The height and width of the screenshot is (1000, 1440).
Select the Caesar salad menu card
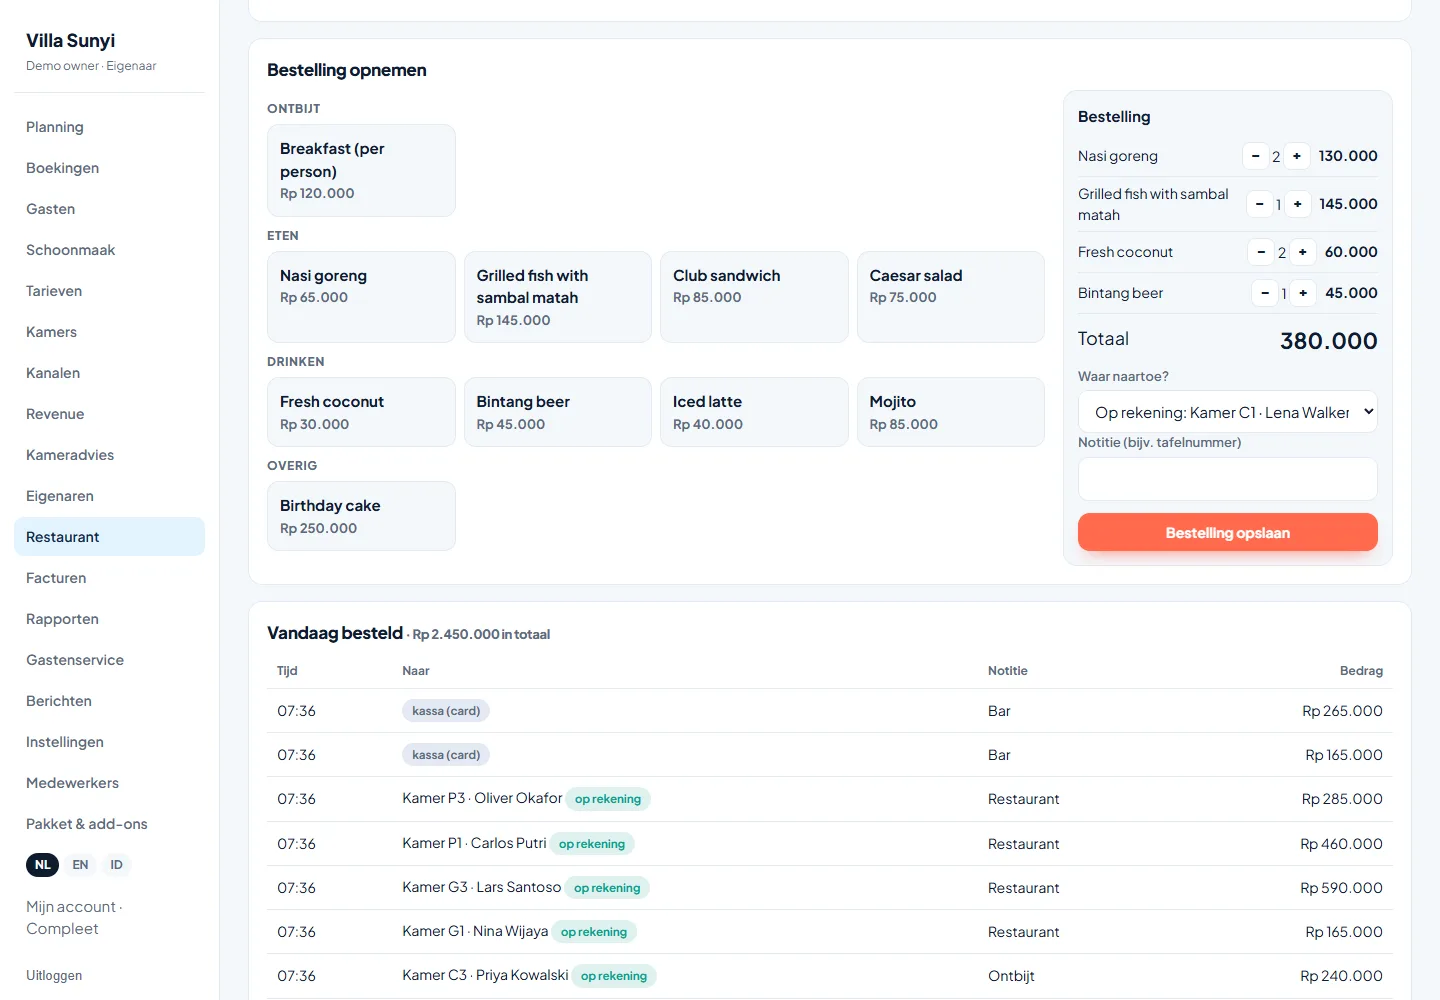coord(951,297)
